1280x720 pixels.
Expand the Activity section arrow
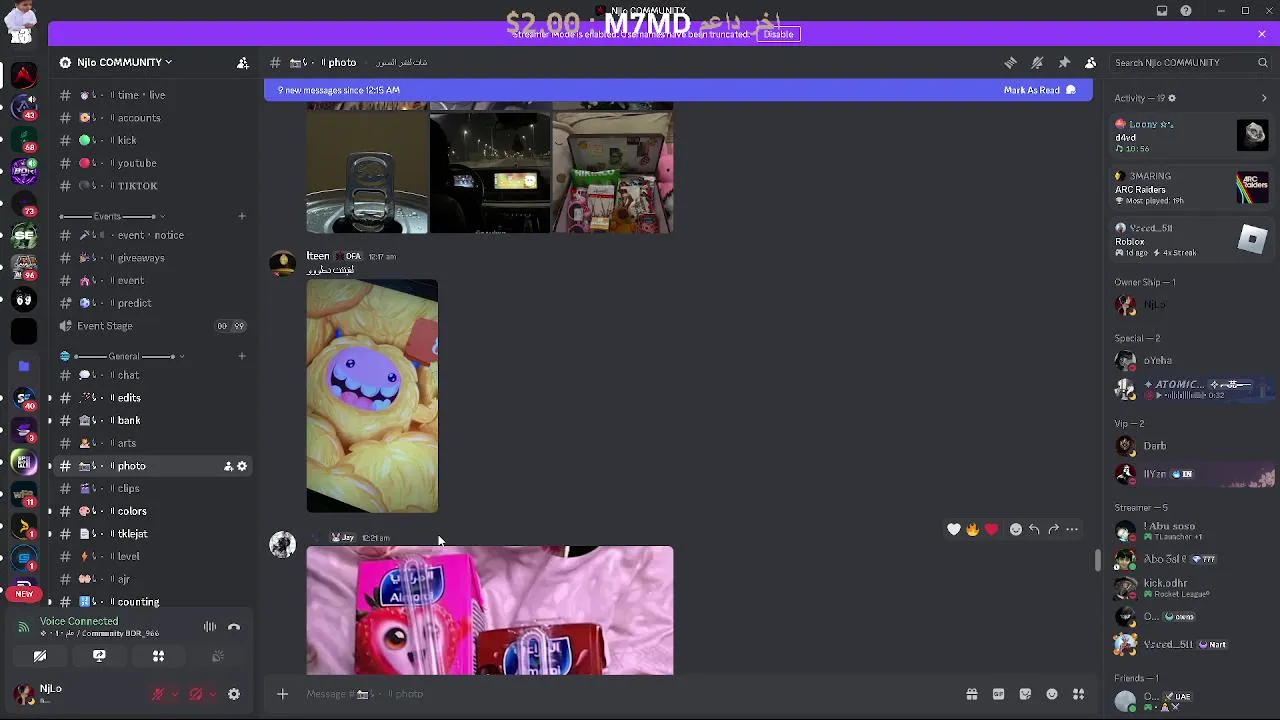(1264, 98)
